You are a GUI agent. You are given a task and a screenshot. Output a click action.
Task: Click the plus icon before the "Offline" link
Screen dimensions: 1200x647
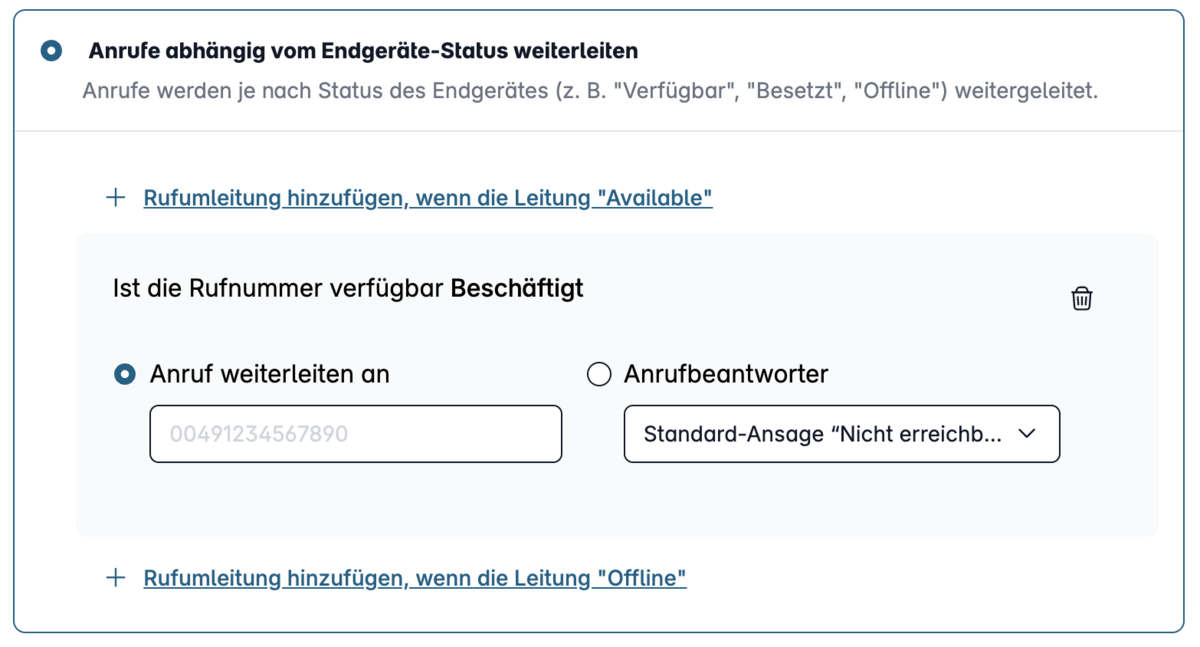coord(116,577)
